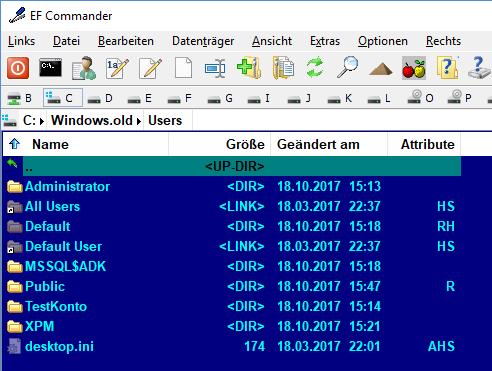
Task: Select the Administrator folder
Action: [232, 186]
